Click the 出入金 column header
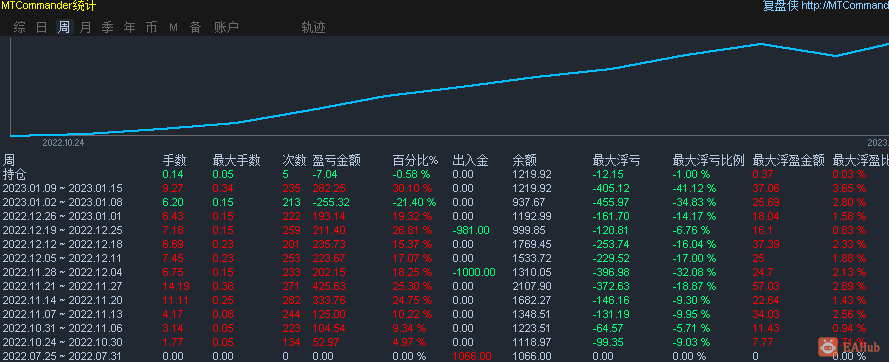This screenshot has width=889, height=362. point(471,161)
